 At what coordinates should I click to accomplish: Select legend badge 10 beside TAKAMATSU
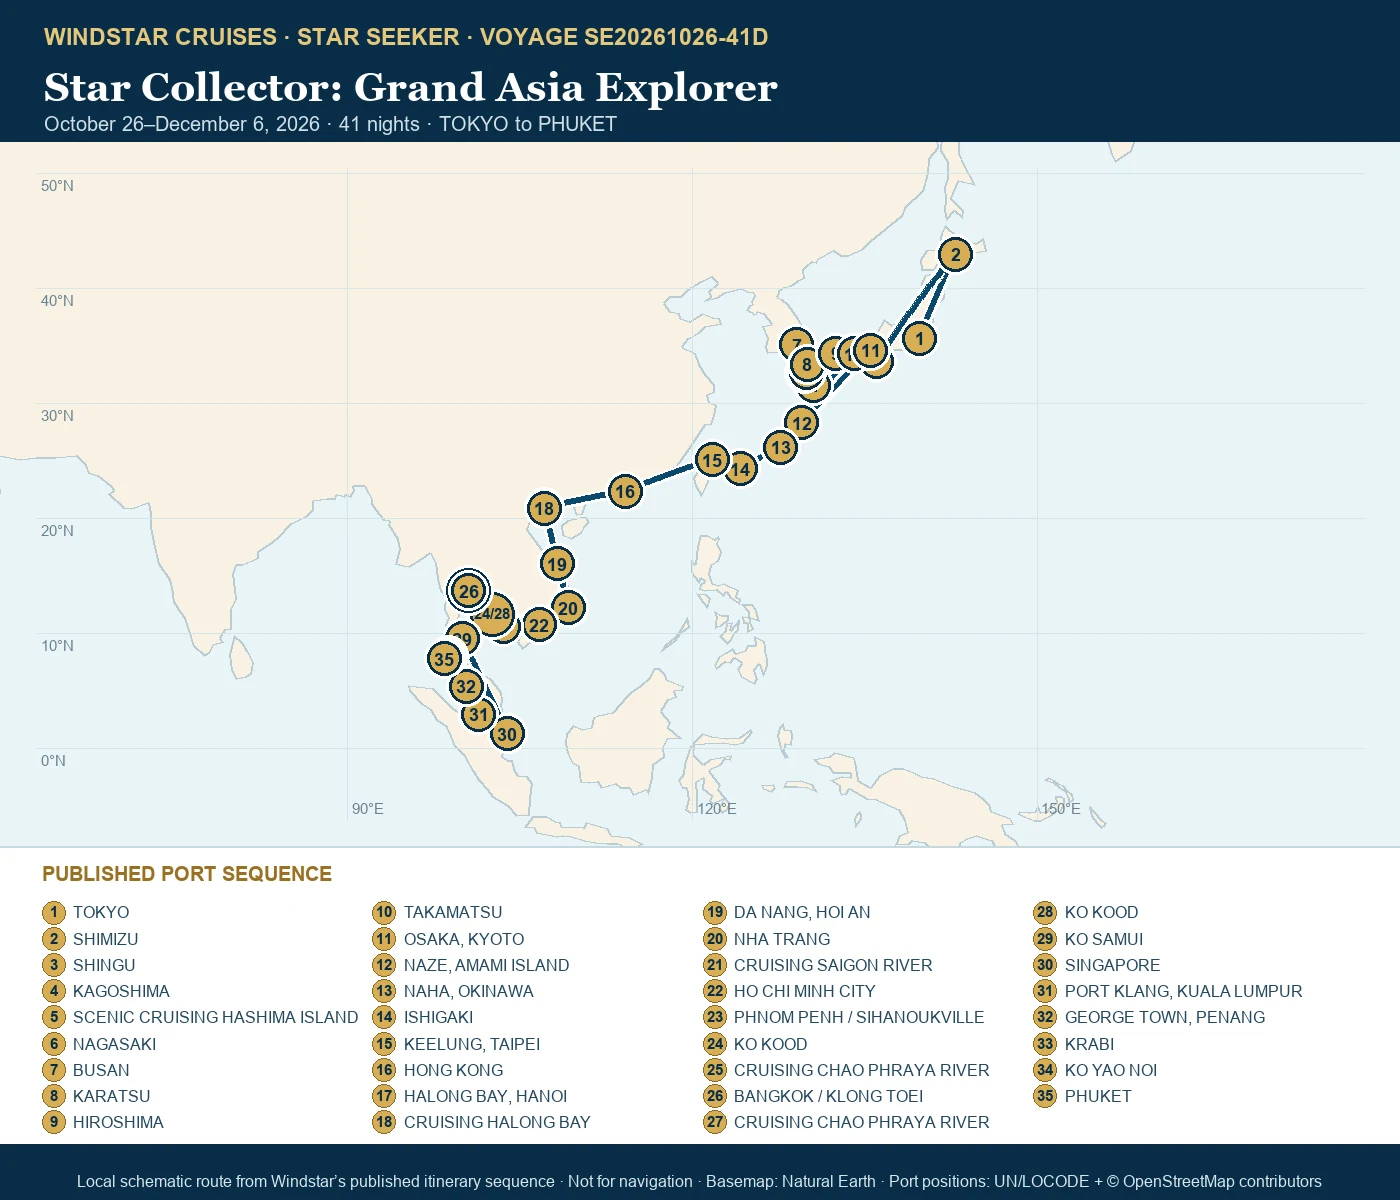click(x=384, y=912)
